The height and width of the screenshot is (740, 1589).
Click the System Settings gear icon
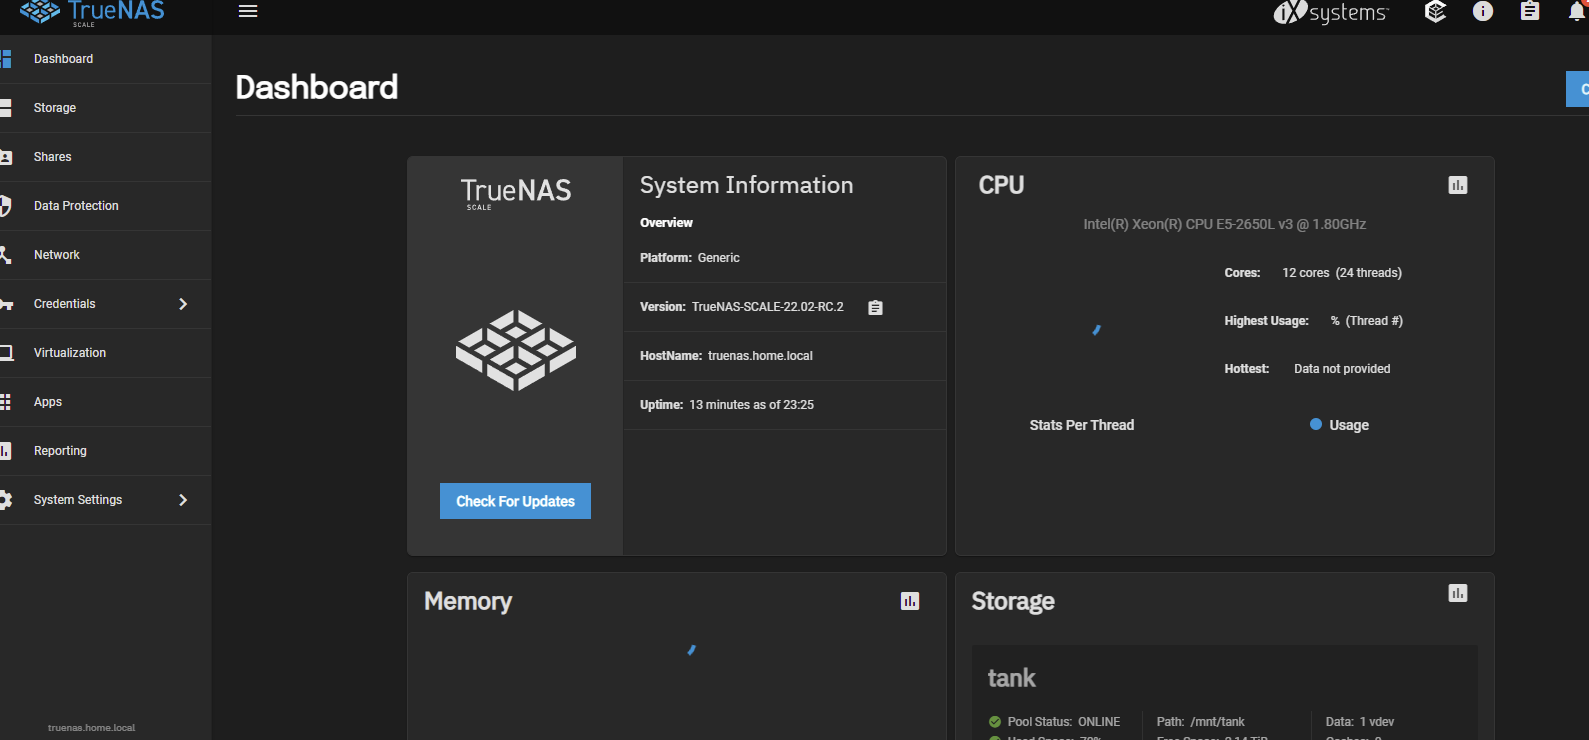tap(6, 500)
